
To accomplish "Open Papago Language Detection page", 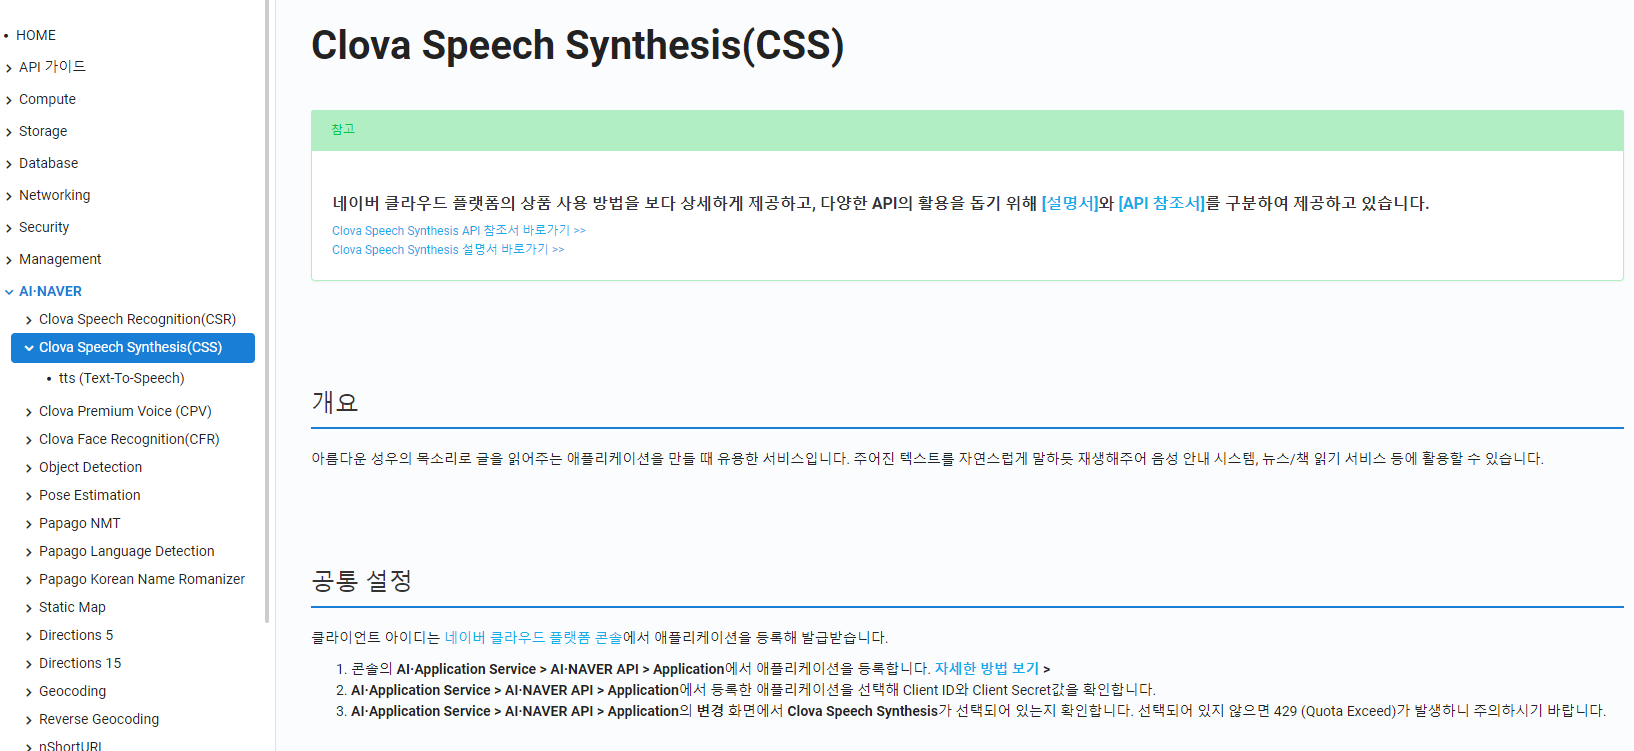I will [x=126, y=551].
